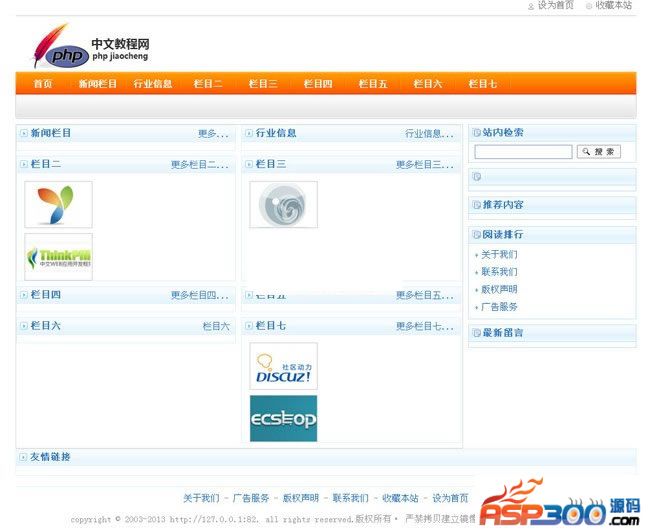The height and width of the screenshot is (530, 650).
Task: Open 版权声明 in 阅读排行 list
Action: (x=499, y=289)
